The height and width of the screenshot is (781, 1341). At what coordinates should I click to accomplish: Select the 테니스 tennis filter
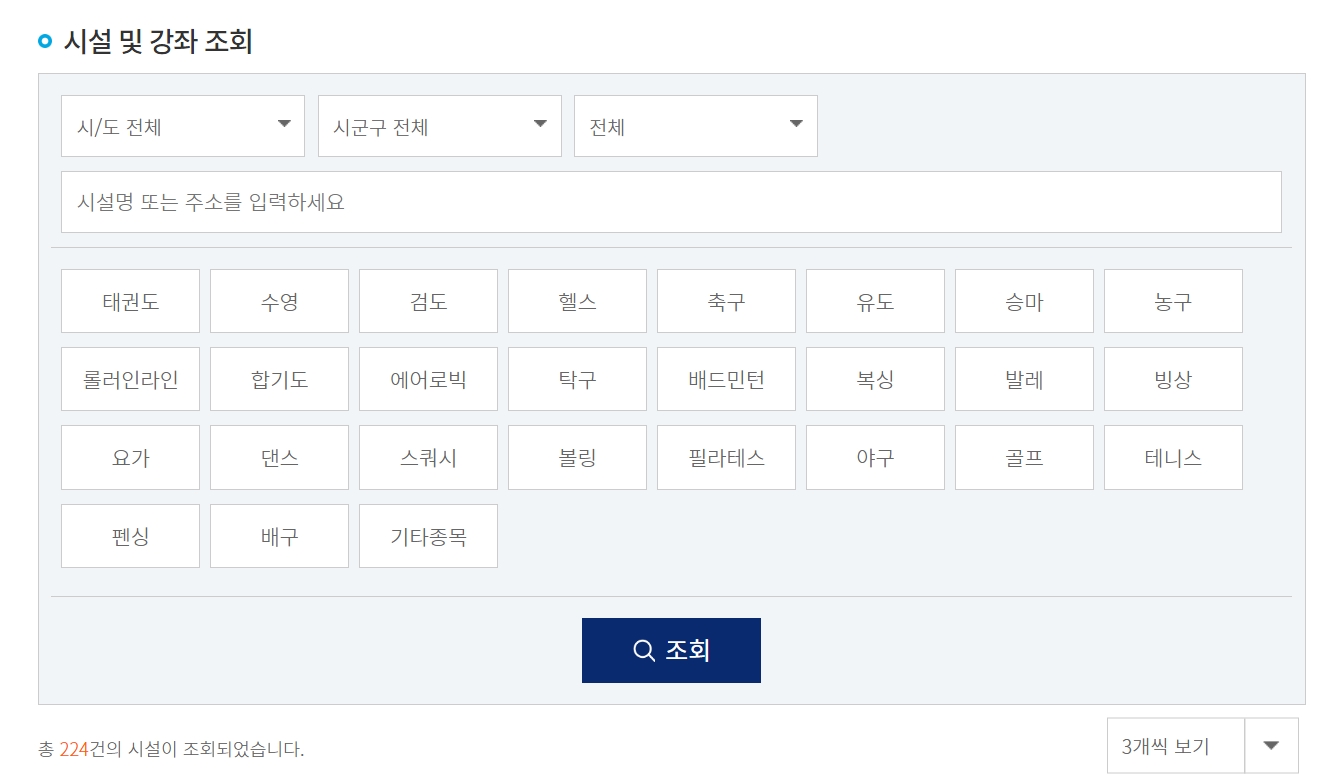pyautogui.click(x=1173, y=457)
